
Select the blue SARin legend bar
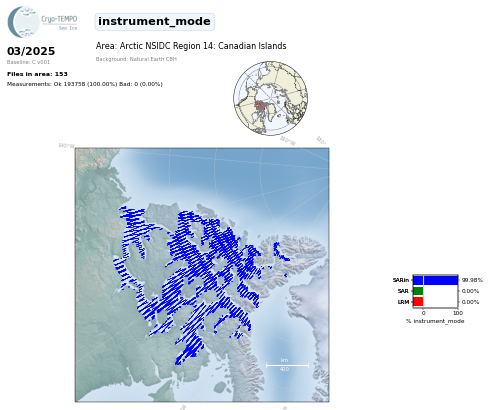point(435,280)
